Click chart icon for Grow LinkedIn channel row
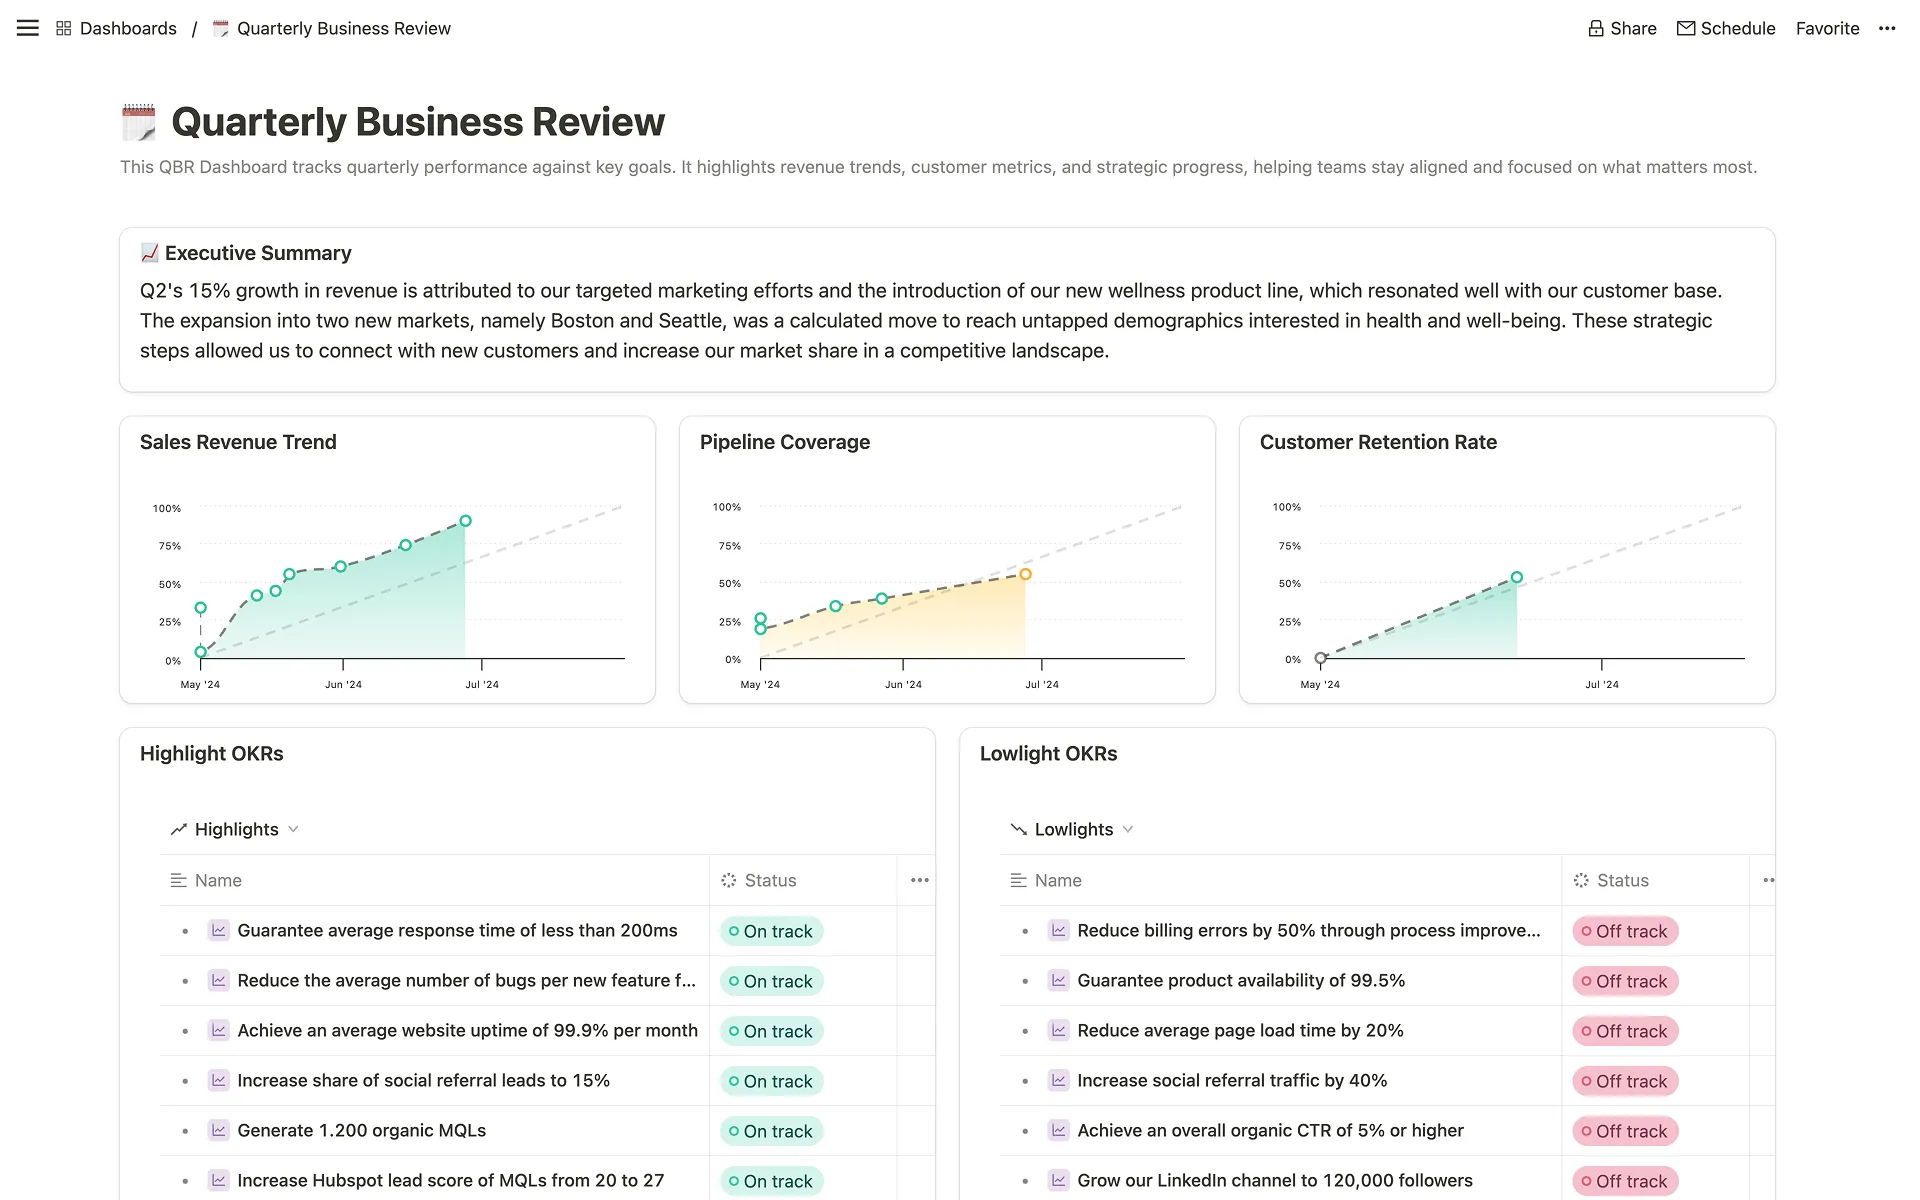 (1059, 1180)
